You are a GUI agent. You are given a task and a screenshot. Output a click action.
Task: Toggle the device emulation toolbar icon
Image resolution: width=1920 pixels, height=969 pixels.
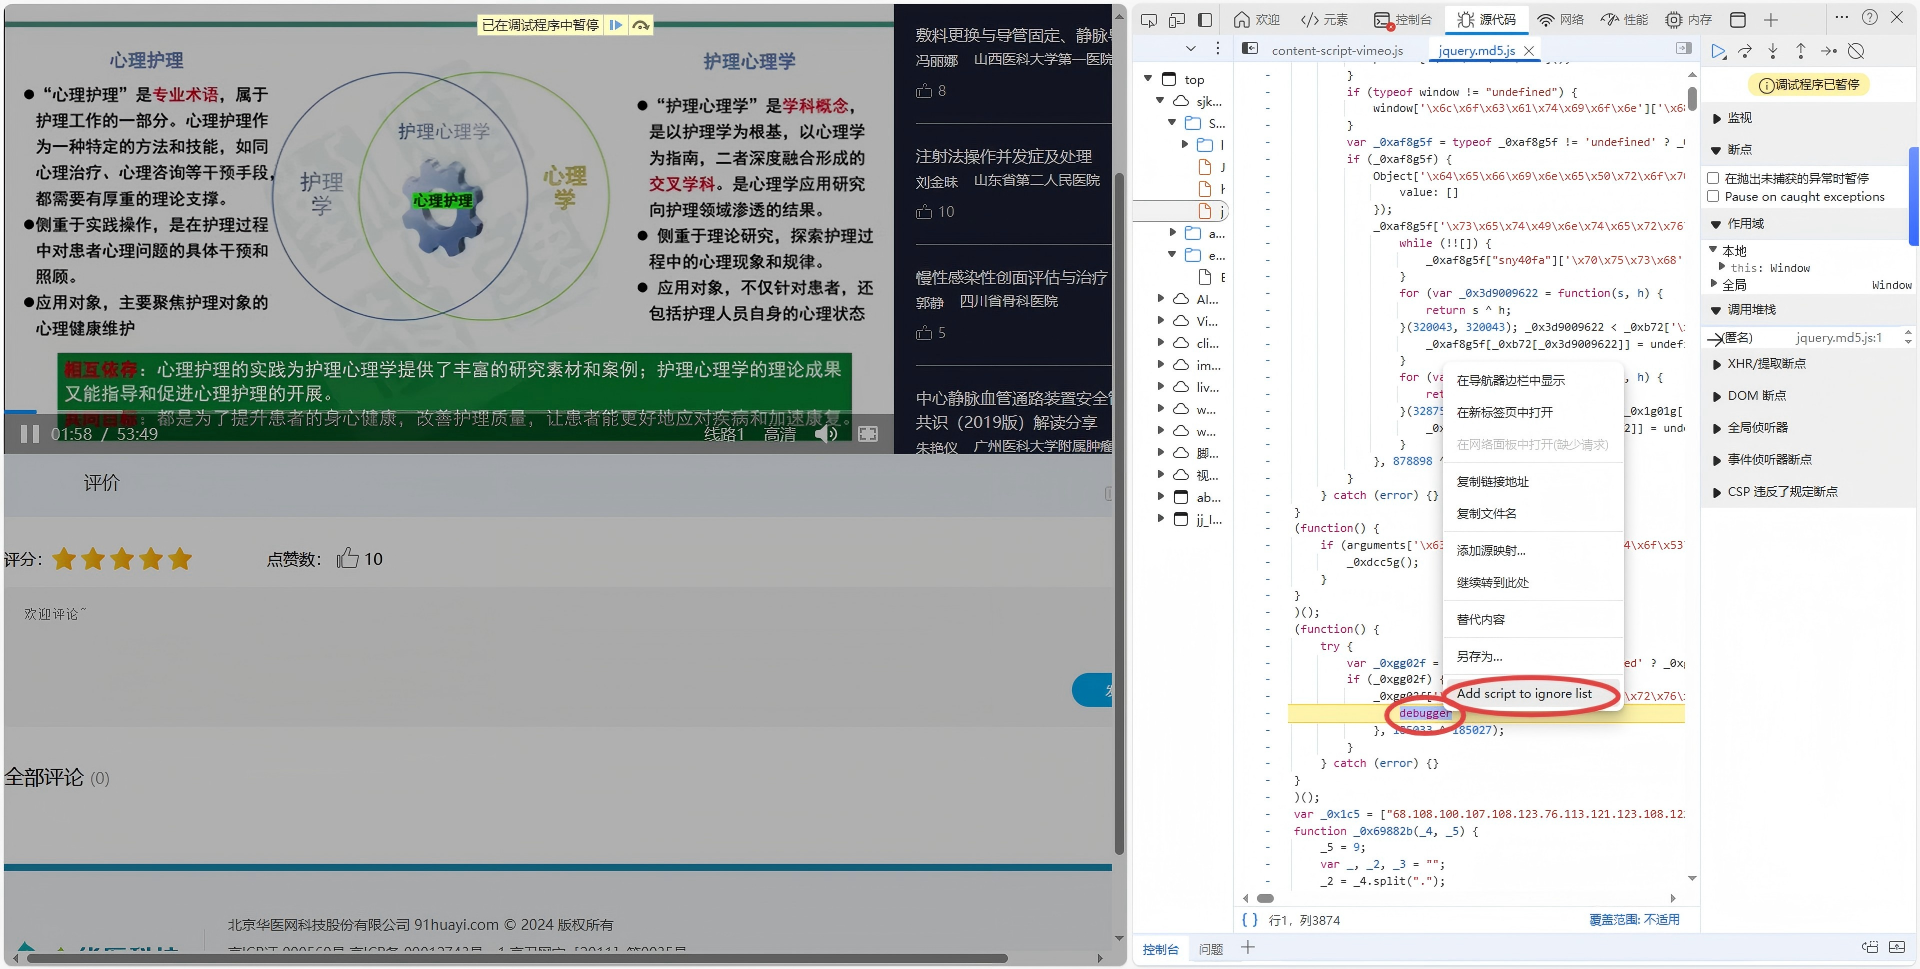pyautogui.click(x=1178, y=19)
